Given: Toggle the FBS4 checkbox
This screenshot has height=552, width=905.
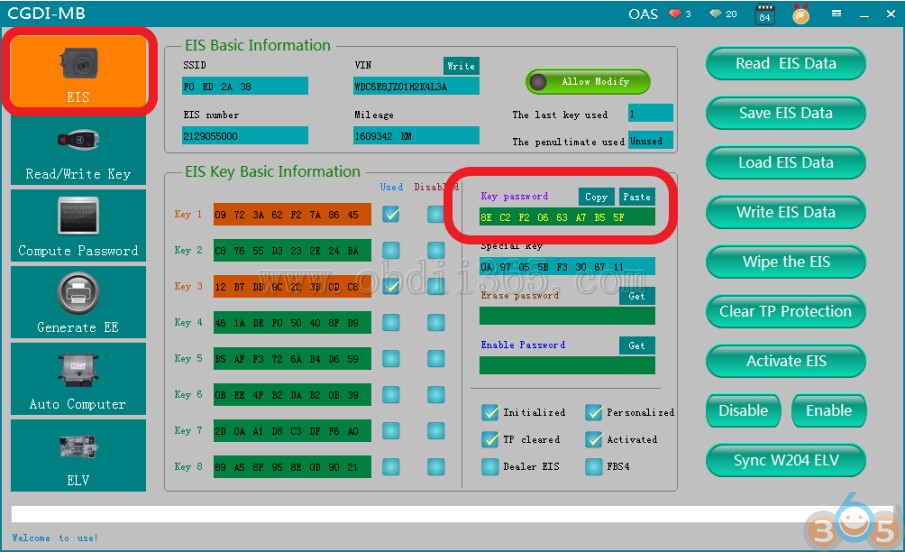Looking at the screenshot, I should 593,467.
